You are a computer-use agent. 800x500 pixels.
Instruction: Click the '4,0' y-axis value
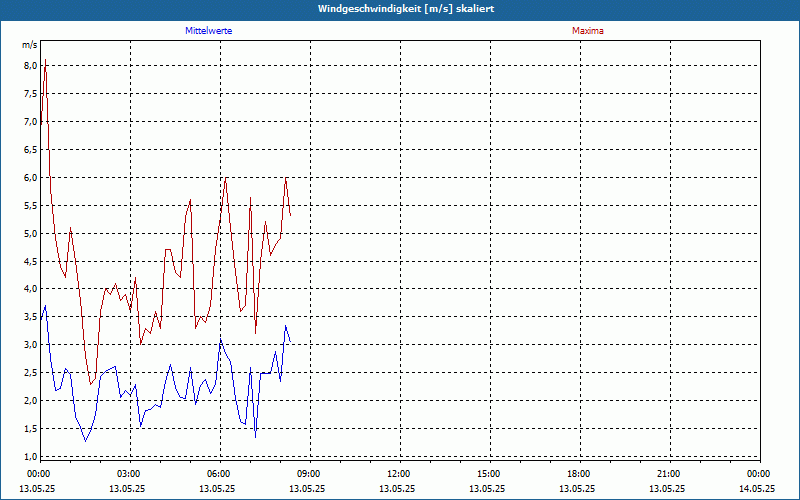click(x=30, y=289)
